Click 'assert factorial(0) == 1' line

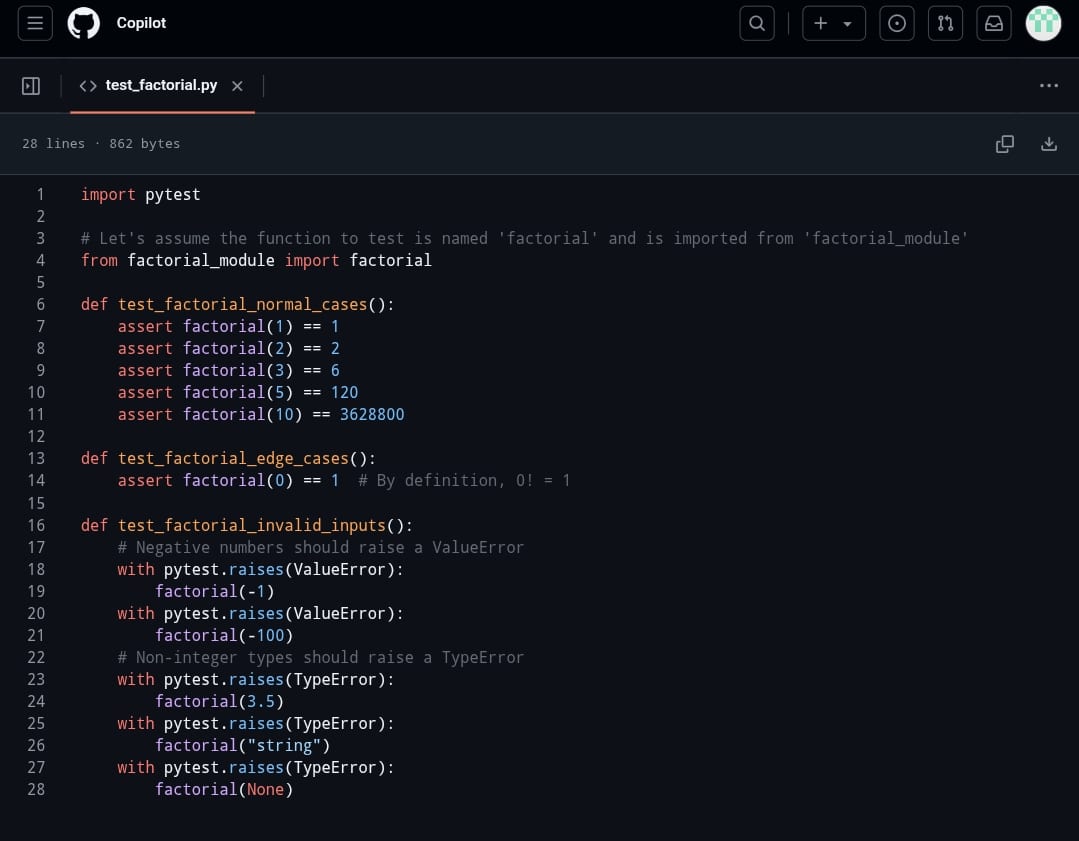(228, 480)
